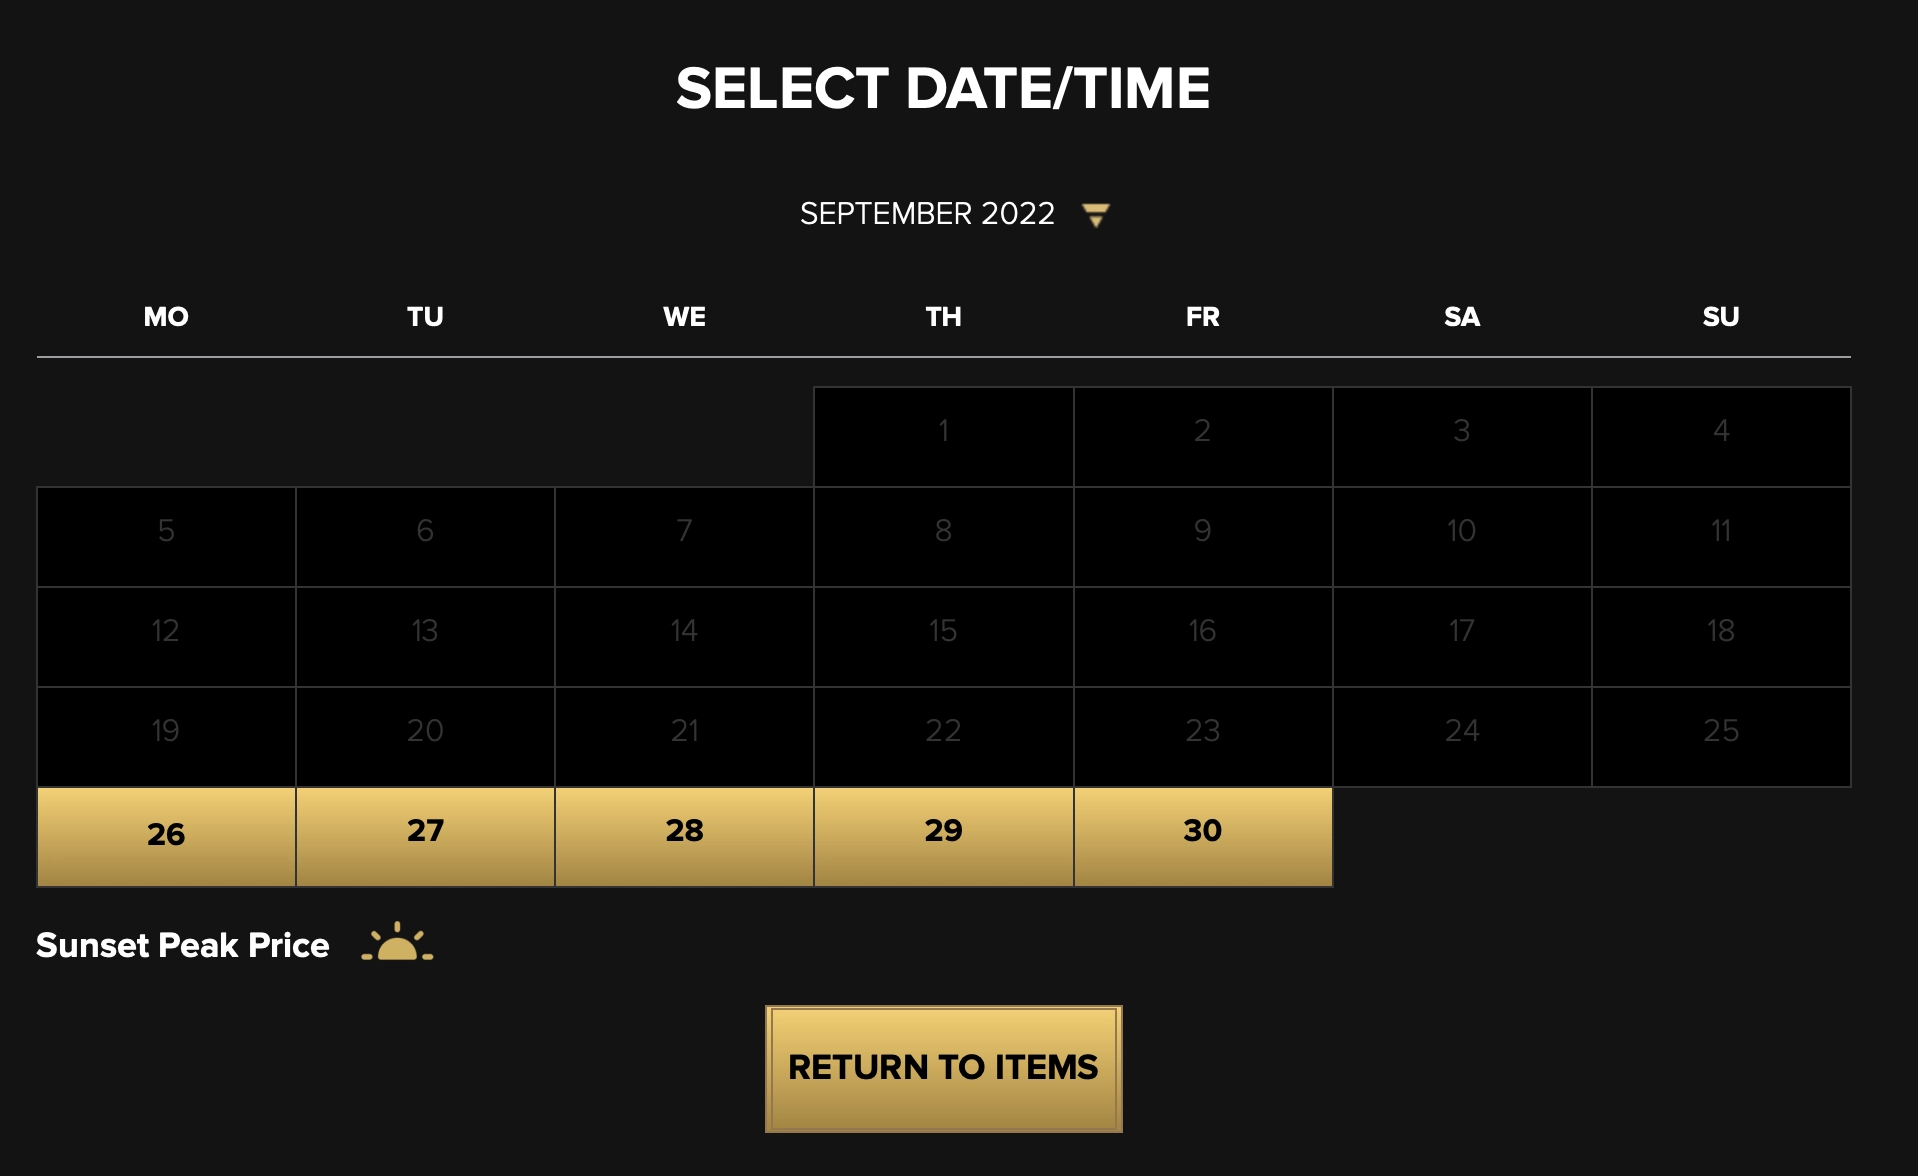Click the SEPTEMBER 2022 month label
Screen dimensions: 1918x1176
(x=926, y=214)
